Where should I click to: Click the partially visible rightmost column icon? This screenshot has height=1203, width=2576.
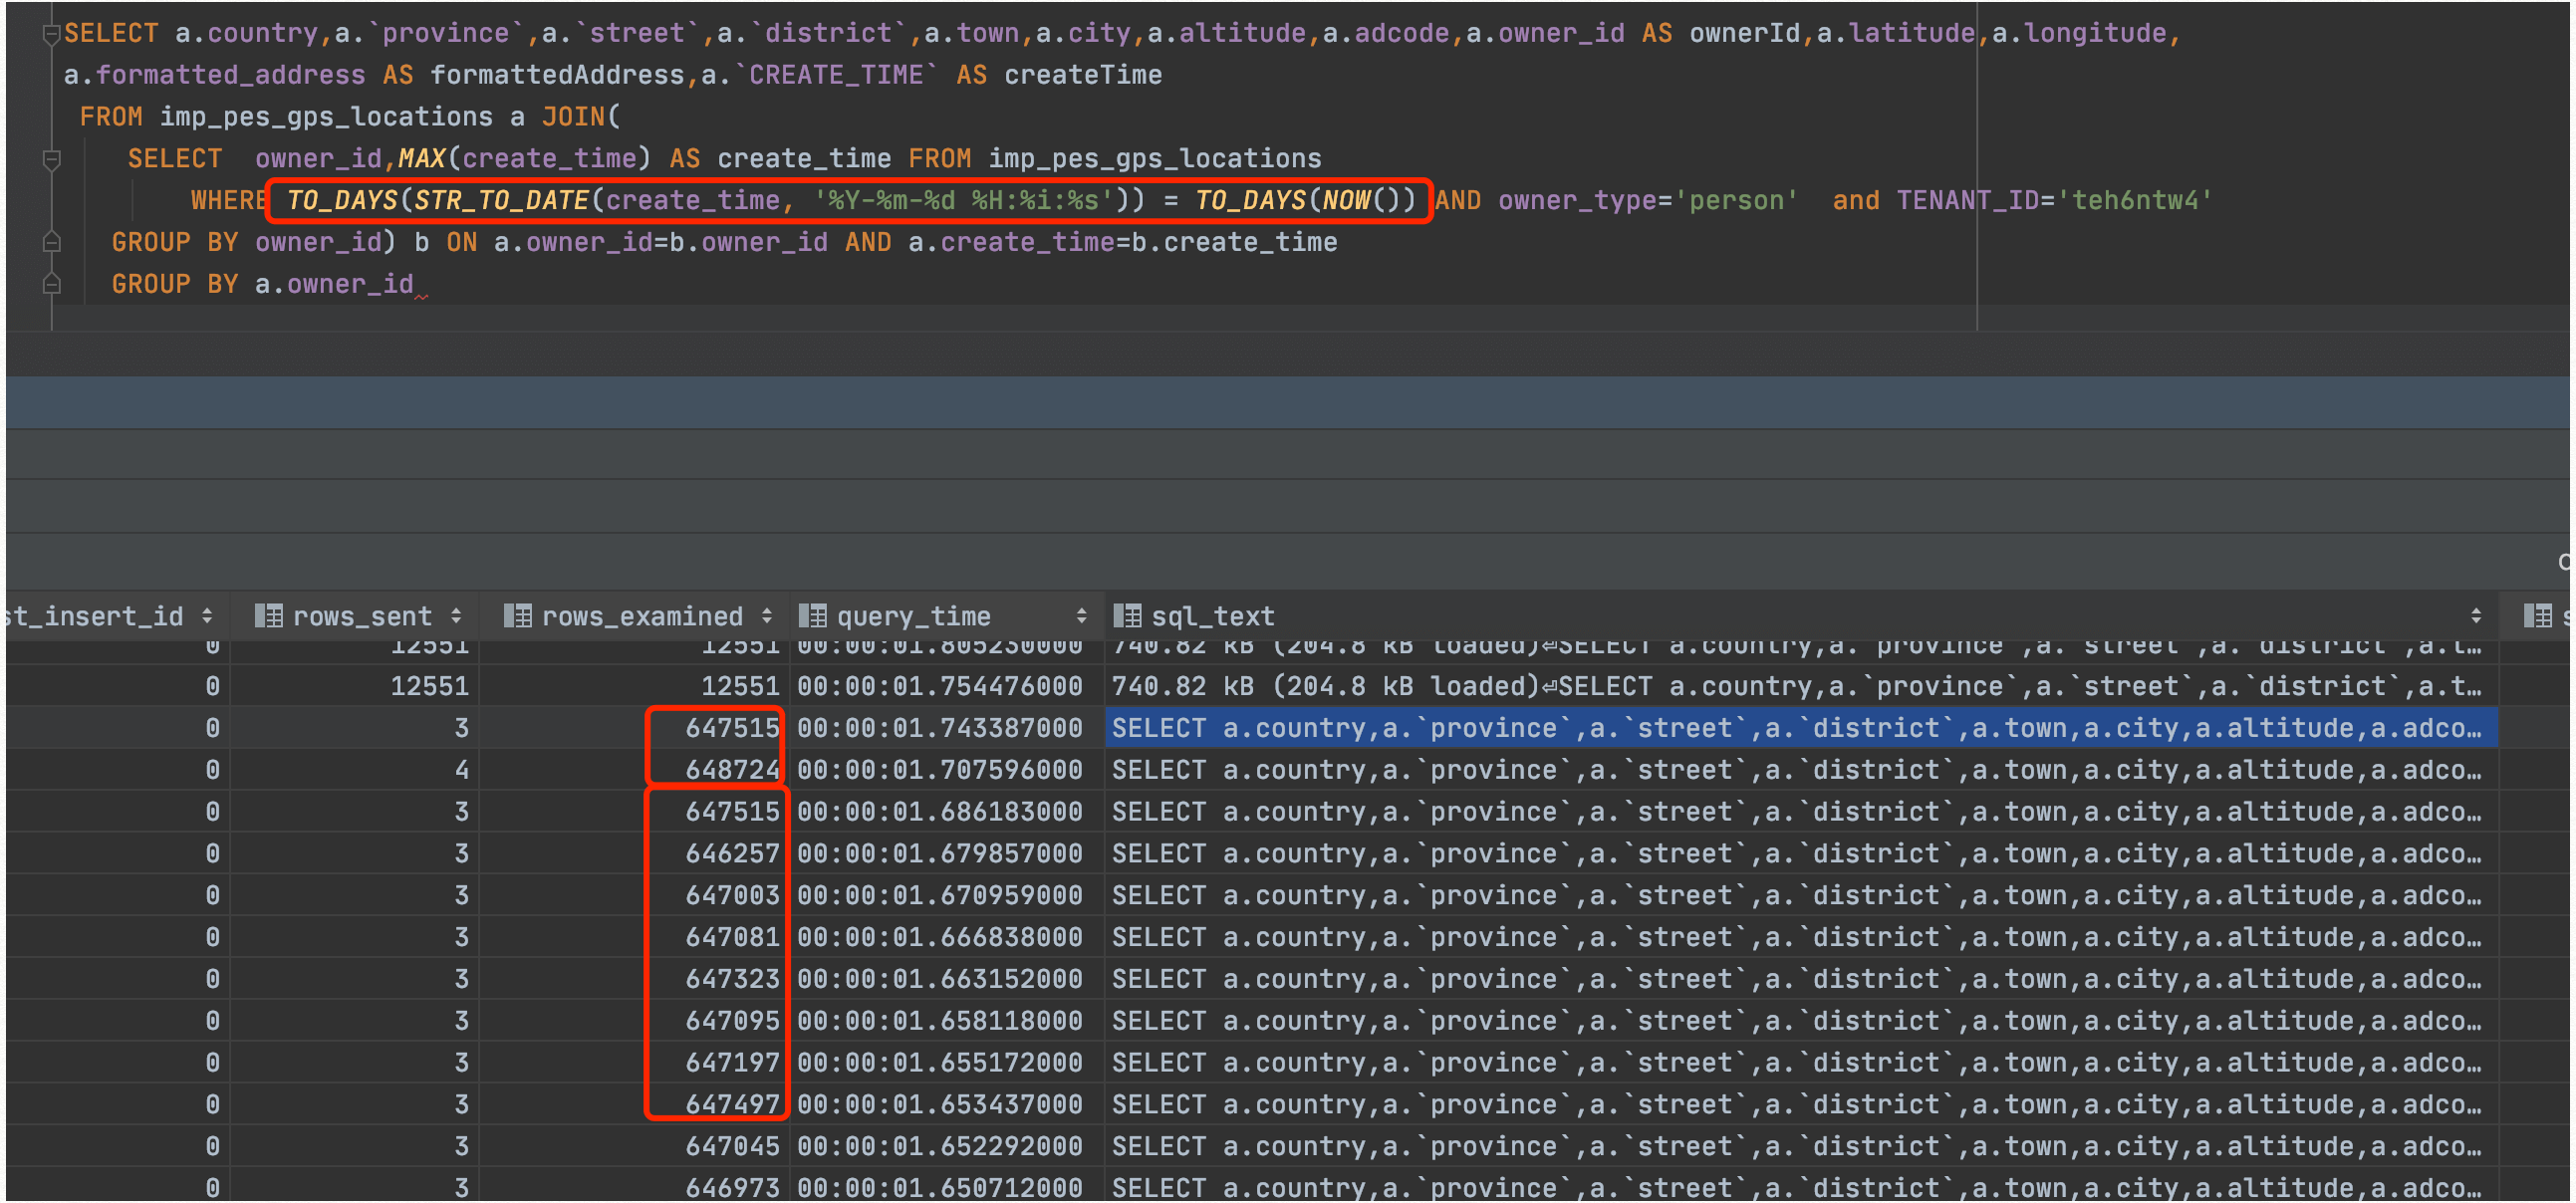click(2537, 616)
